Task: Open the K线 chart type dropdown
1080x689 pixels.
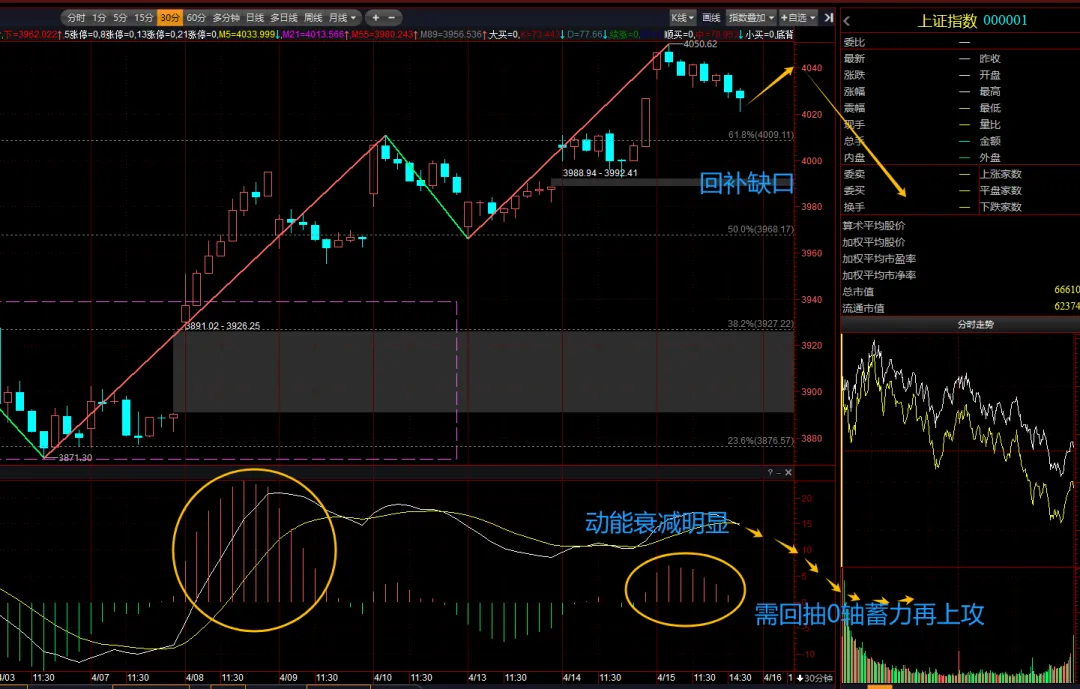Action: click(683, 18)
